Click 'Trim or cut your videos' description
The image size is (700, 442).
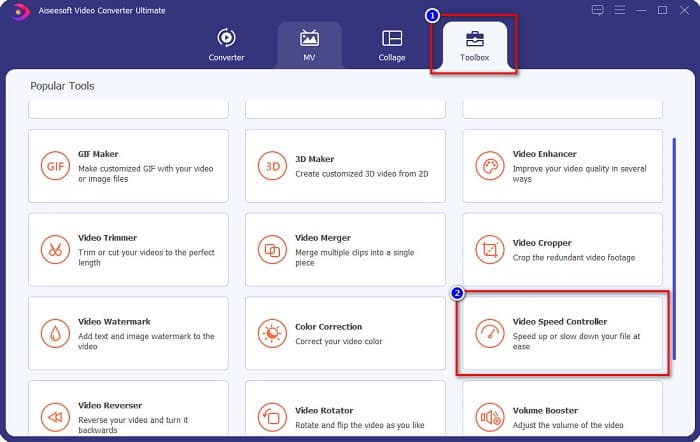pyautogui.click(x=146, y=258)
